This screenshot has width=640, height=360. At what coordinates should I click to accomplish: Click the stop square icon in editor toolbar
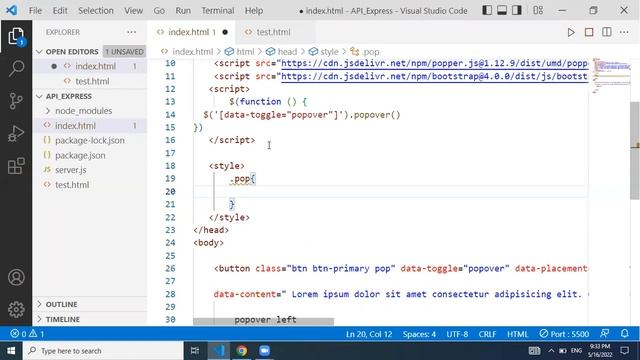click(x=589, y=32)
